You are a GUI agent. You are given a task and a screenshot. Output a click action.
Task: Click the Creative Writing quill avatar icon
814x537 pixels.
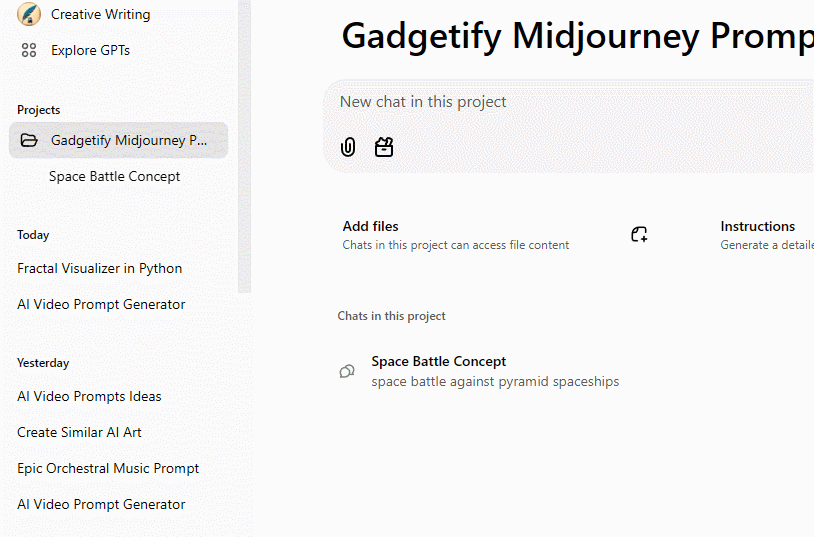coord(29,14)
